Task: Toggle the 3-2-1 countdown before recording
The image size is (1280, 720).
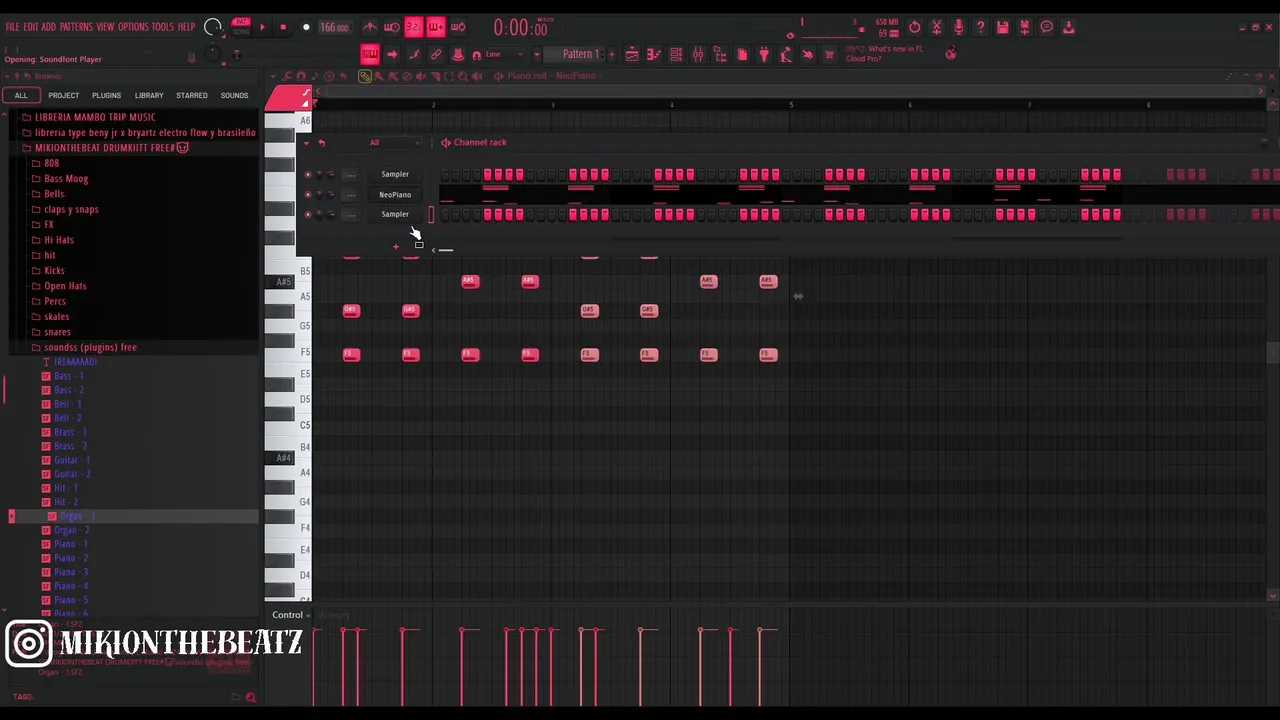Action: (x=414, y=27)
